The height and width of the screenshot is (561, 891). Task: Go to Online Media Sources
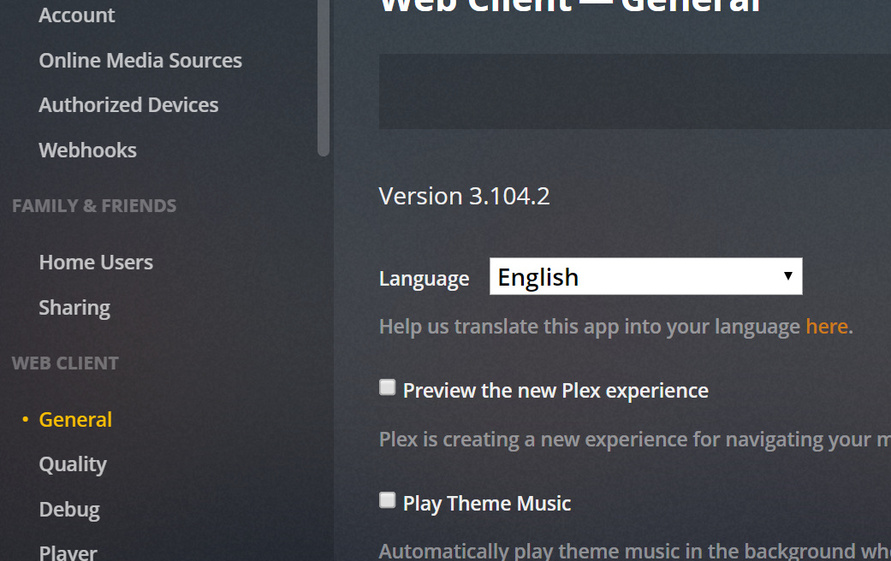[x=140, y=60]
